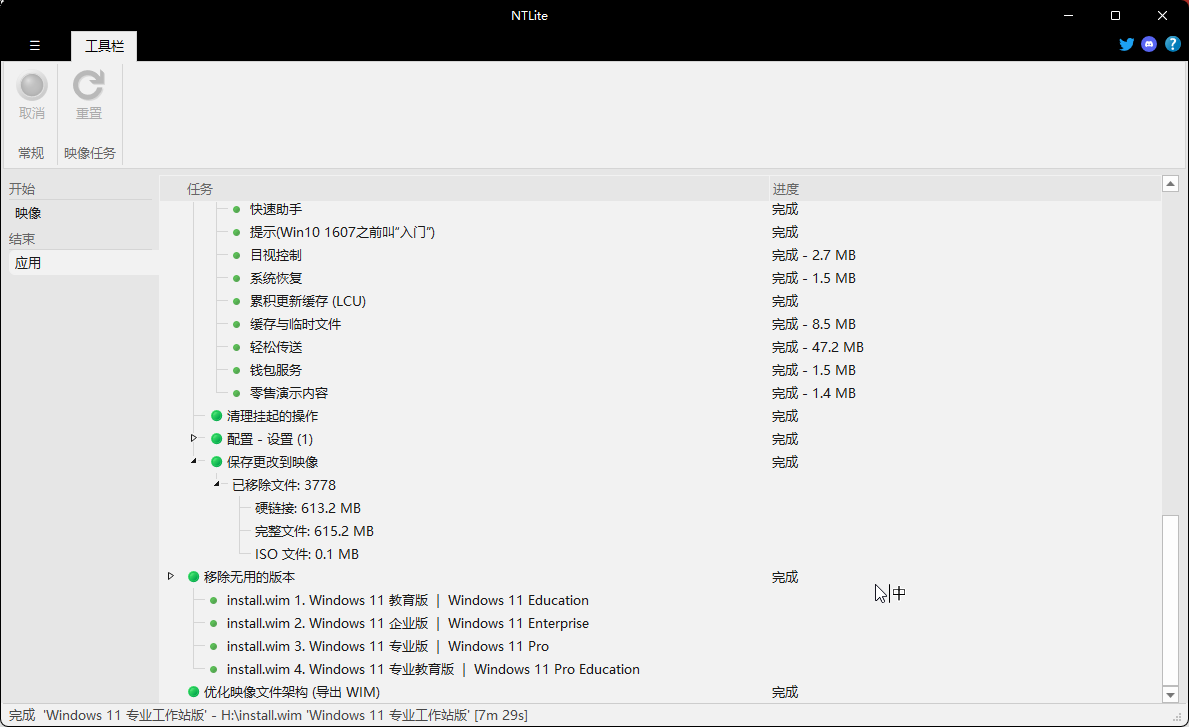Click green dot beside install.wim 3. Windows 11 专业版 | Windows 11 Pro
This screenshot has width=1189, height=727.
click(214, 647)
